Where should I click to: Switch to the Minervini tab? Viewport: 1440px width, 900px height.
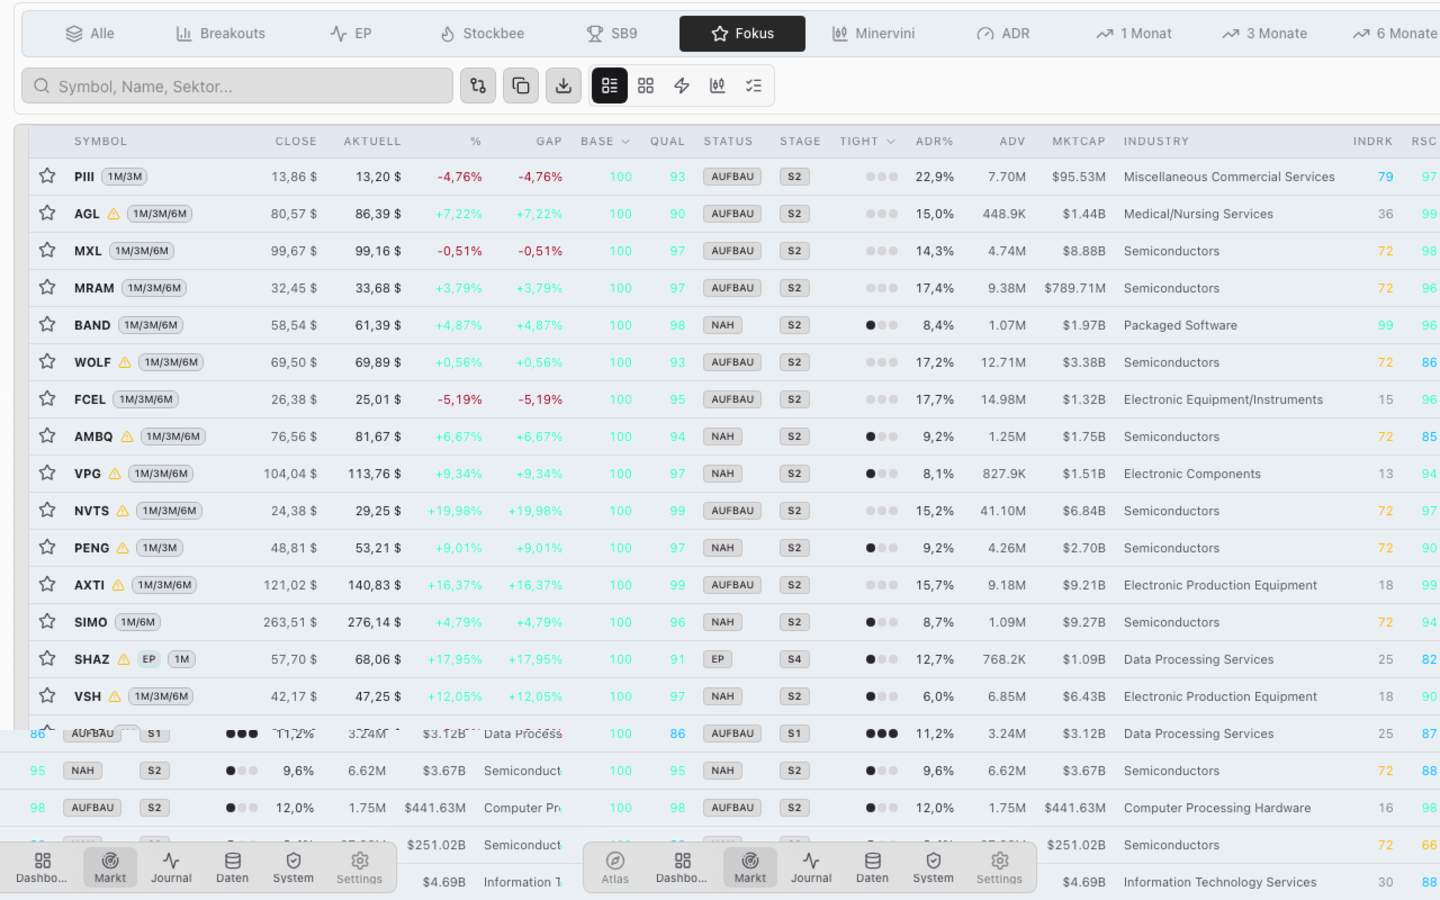[x=873, y=33]
